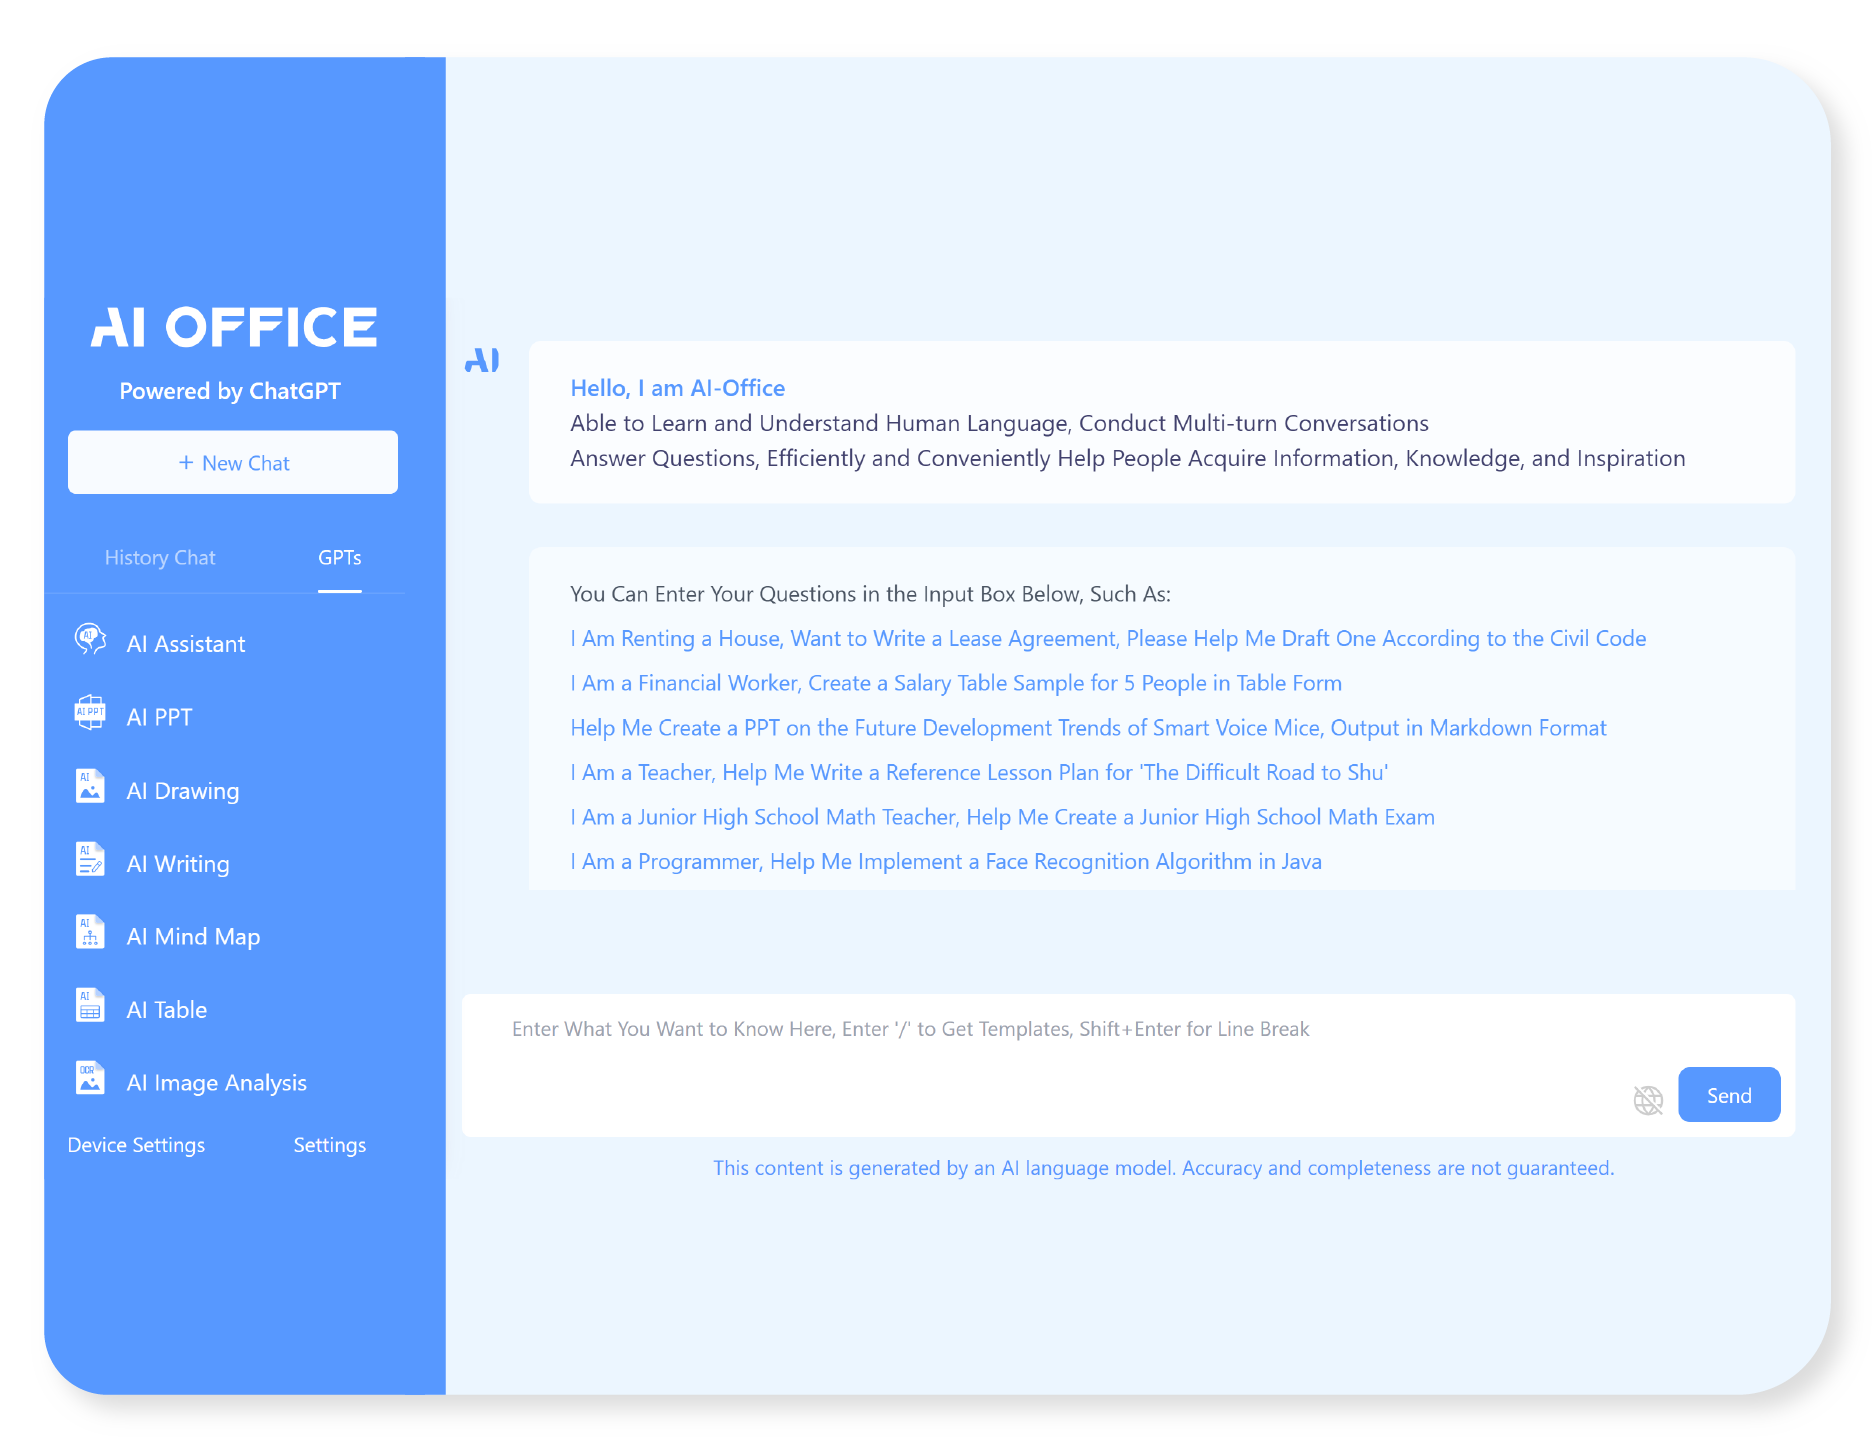
Task: Click the AI Drawing image icon
Action: tap(90, 787)
